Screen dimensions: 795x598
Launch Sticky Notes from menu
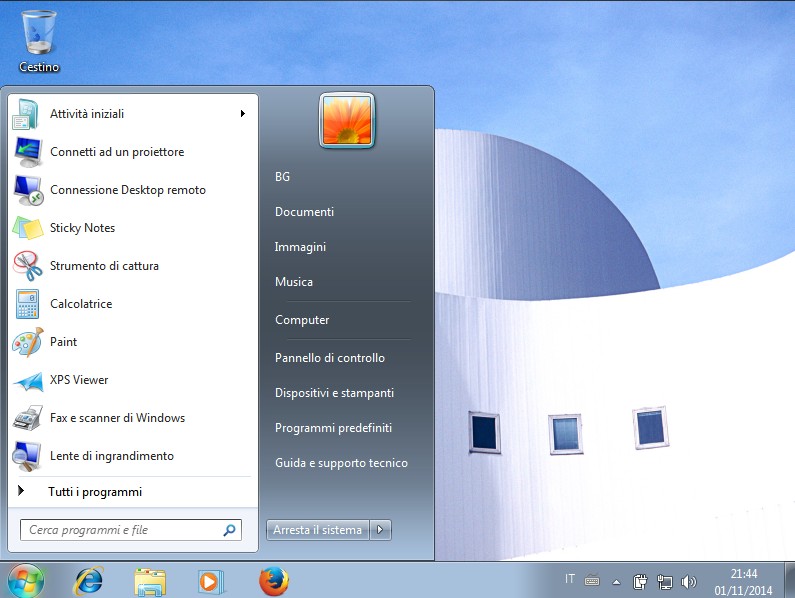[x=133, y=228]
